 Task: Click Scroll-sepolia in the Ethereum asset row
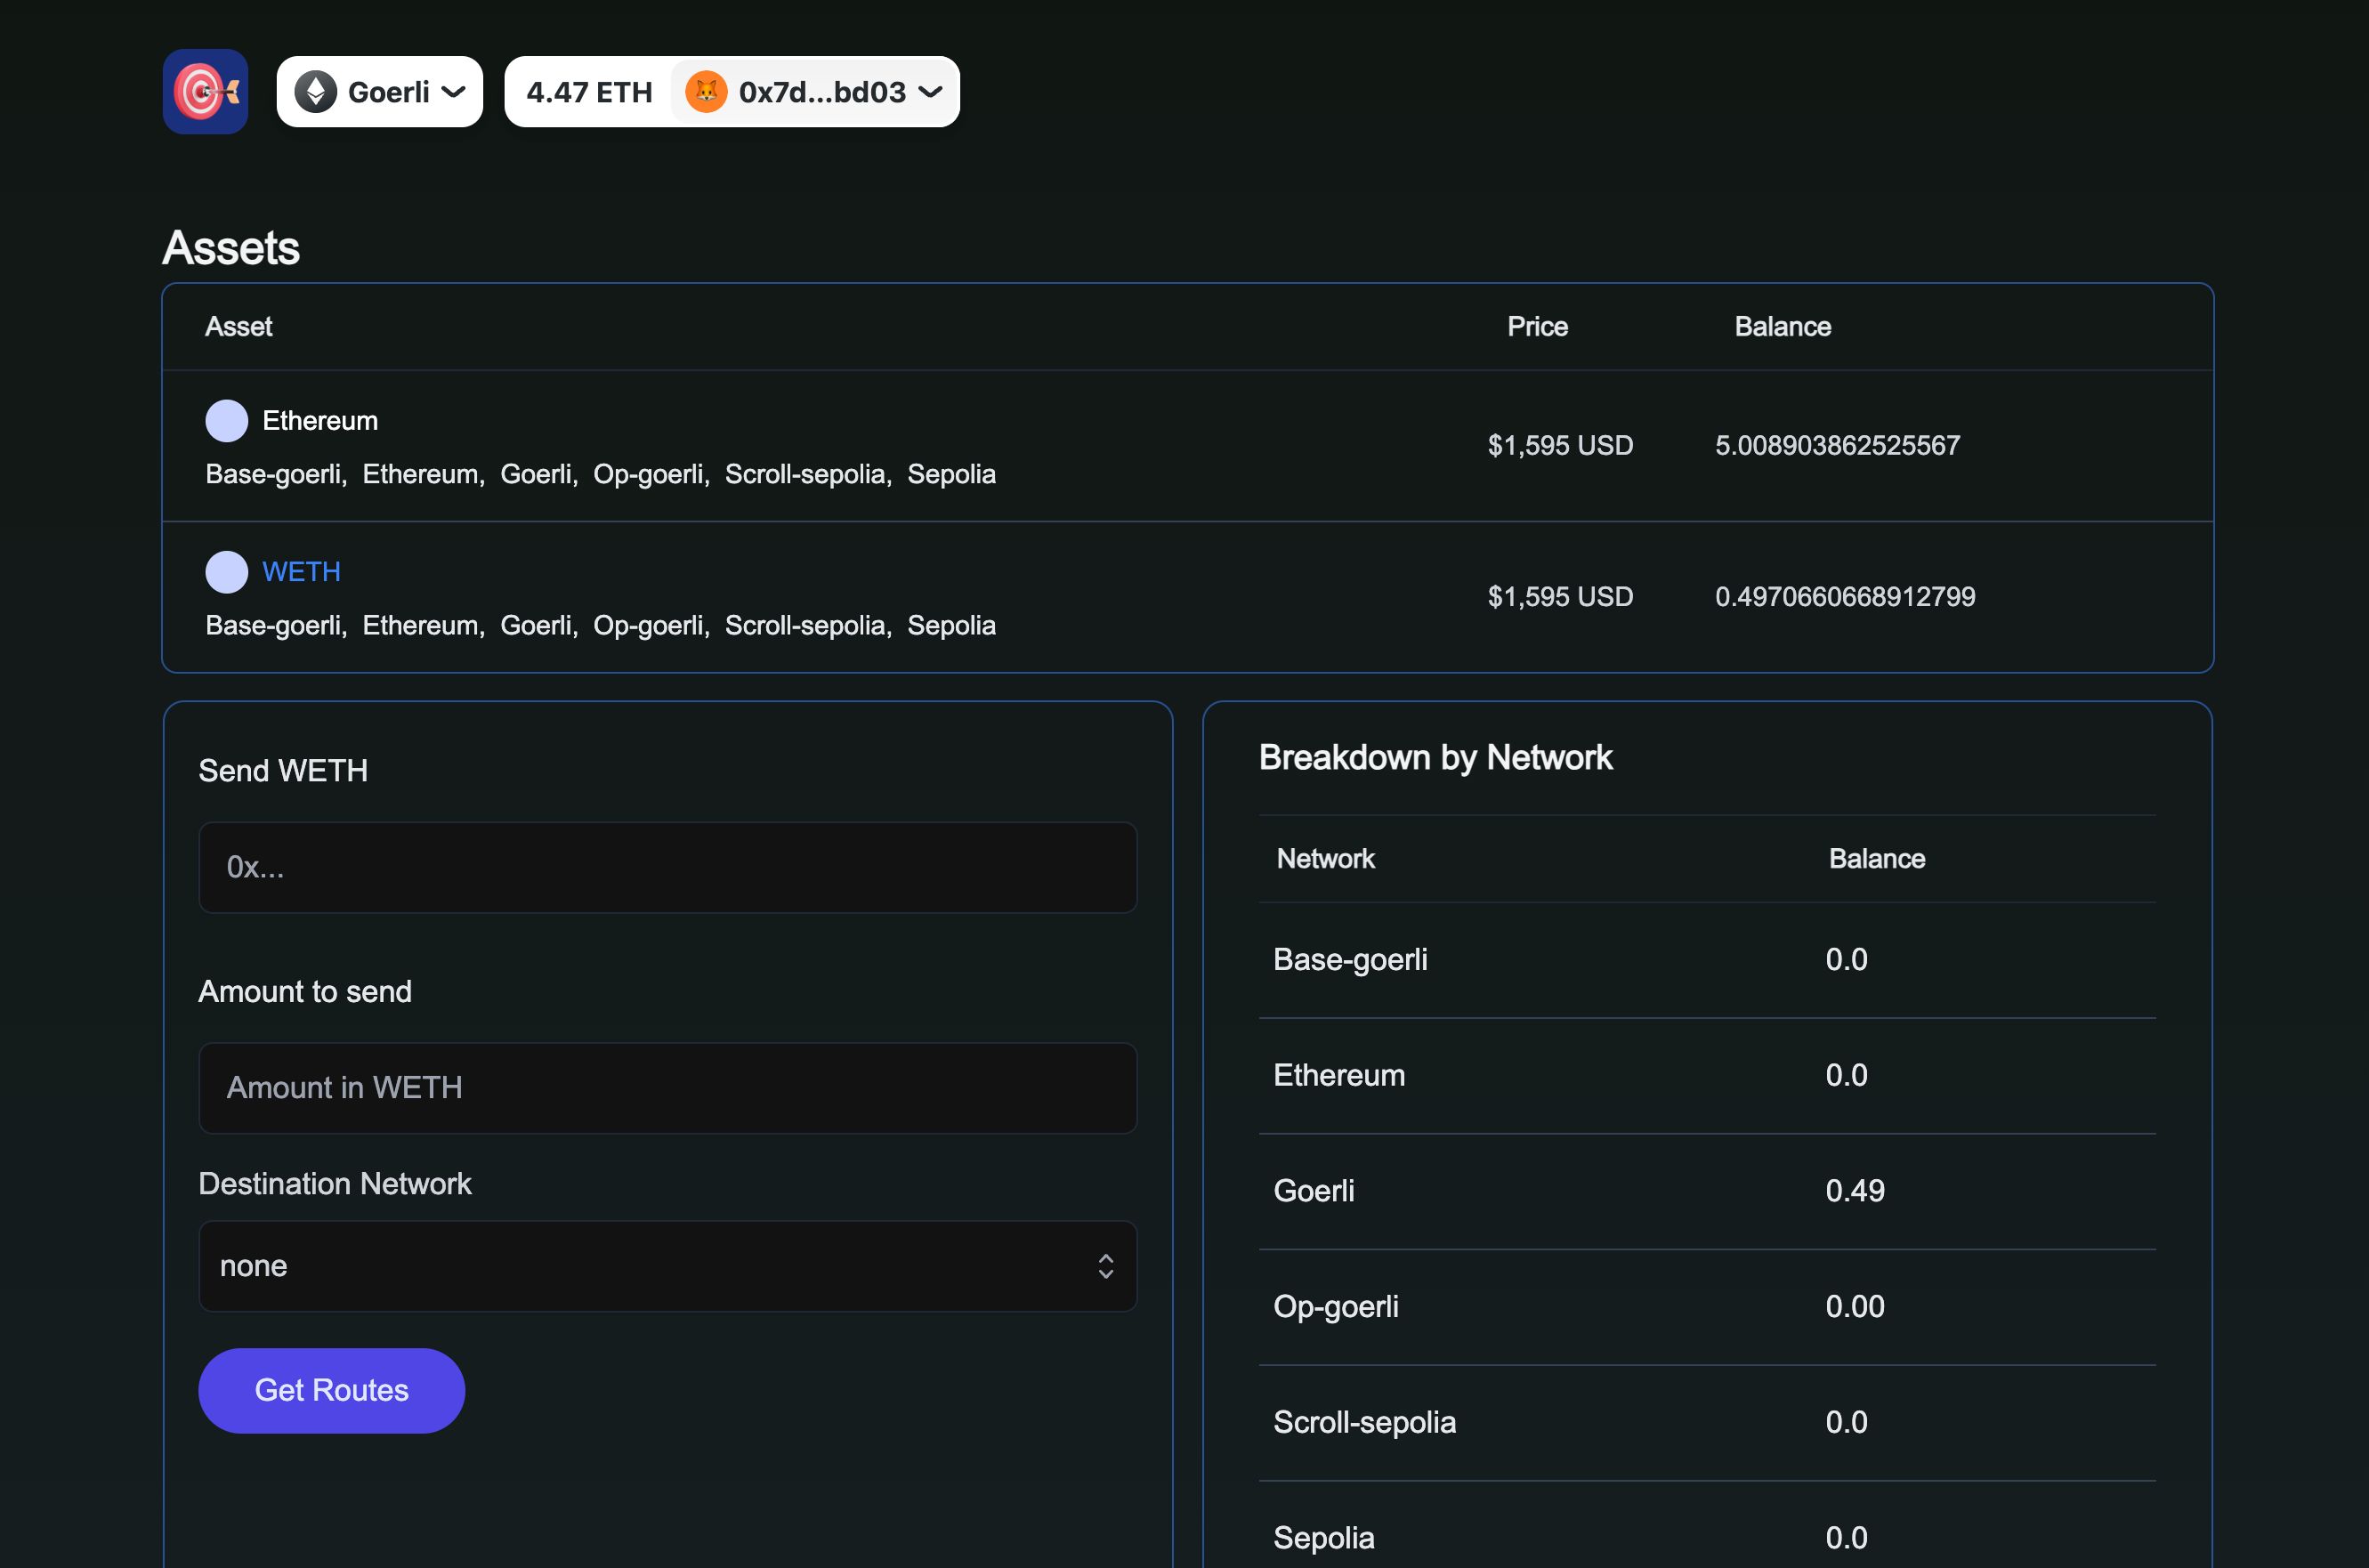coord(808,474)
